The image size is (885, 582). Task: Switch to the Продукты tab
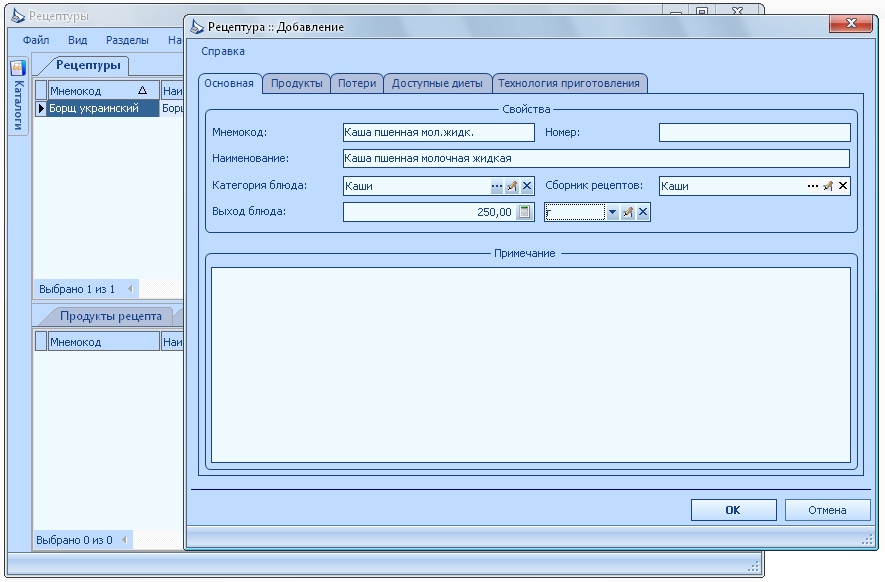296,84
